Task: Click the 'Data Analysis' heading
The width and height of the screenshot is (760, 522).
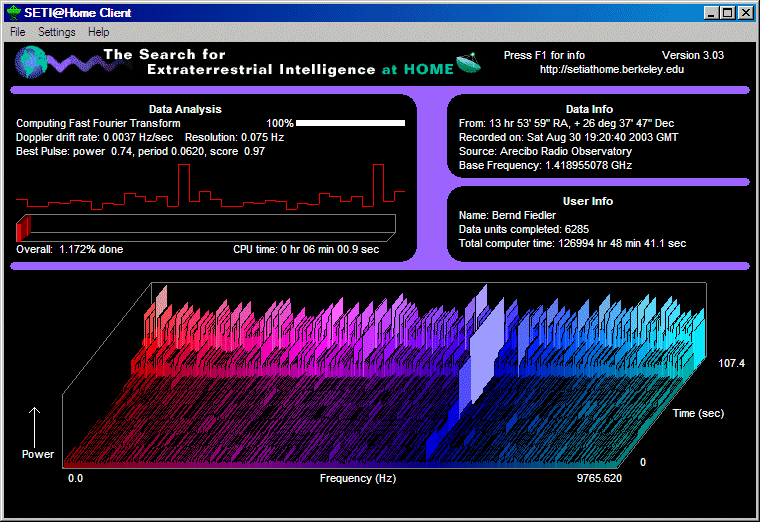Action: point(185,110)
